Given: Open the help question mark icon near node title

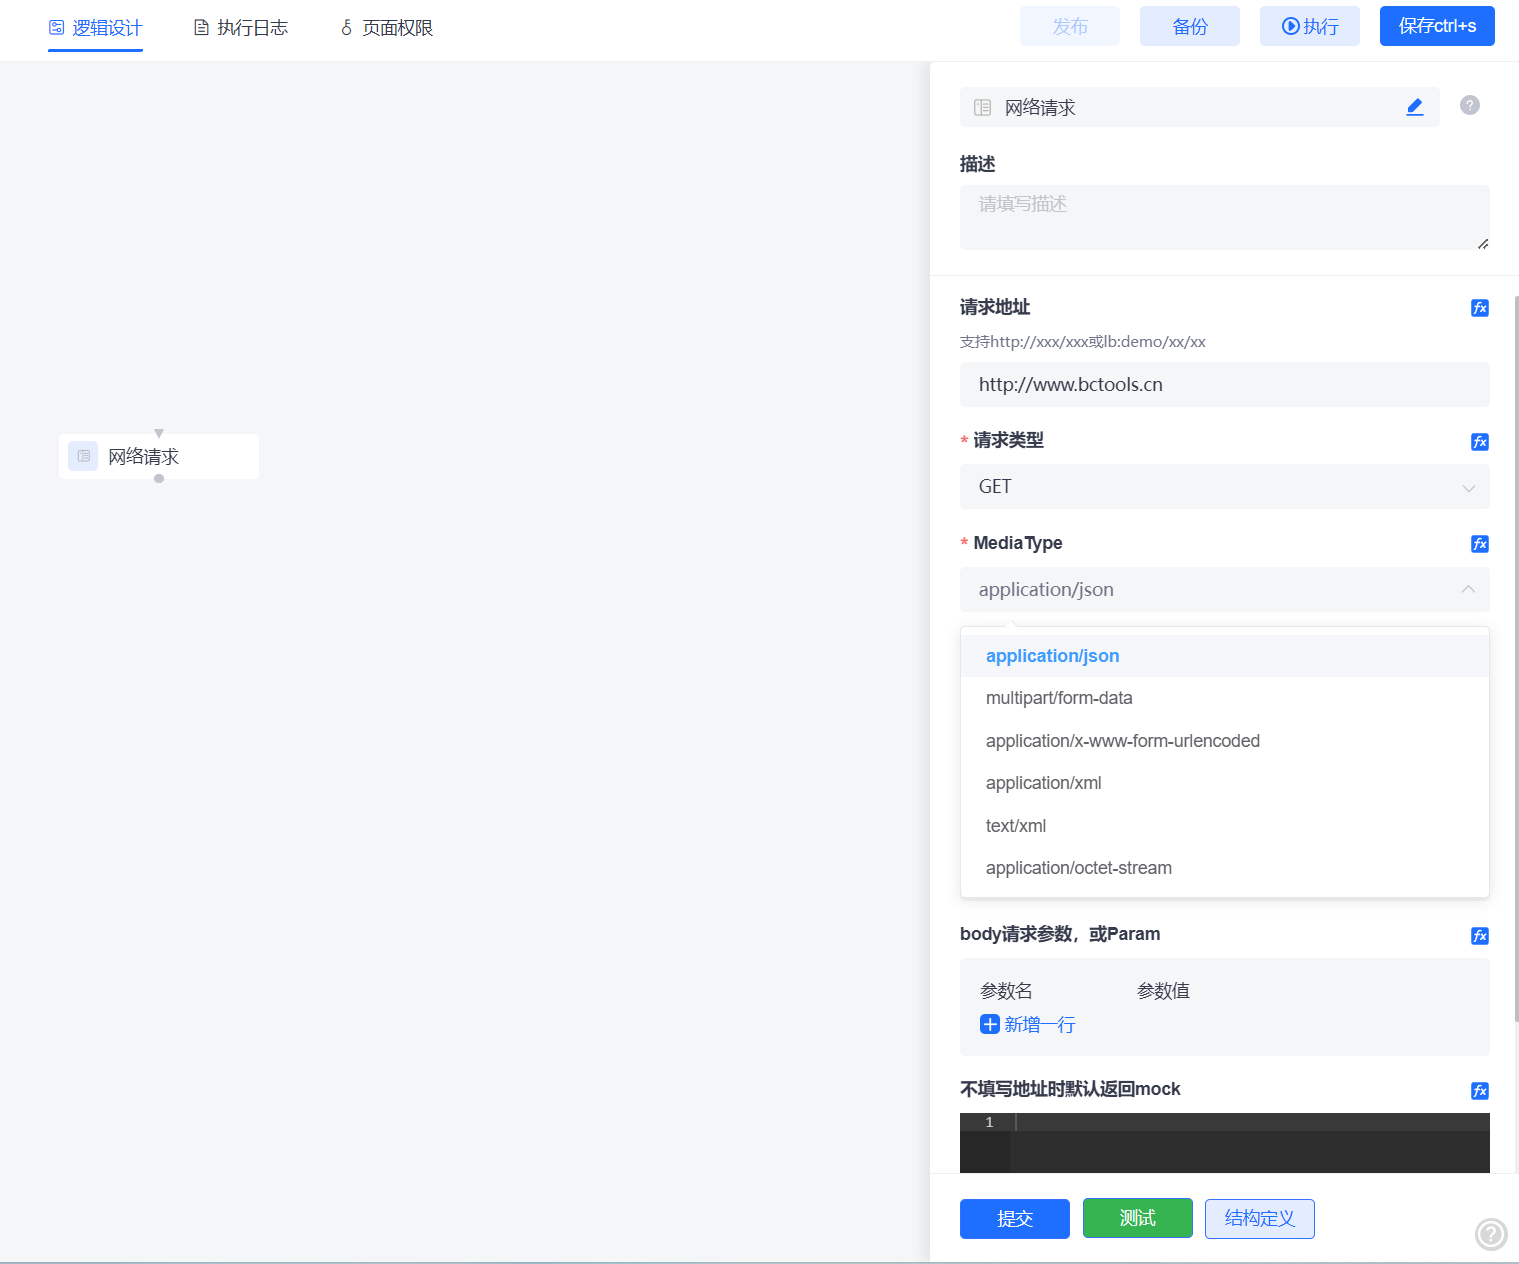Looking at the screenshot, I should click(x=1468, y=105).
